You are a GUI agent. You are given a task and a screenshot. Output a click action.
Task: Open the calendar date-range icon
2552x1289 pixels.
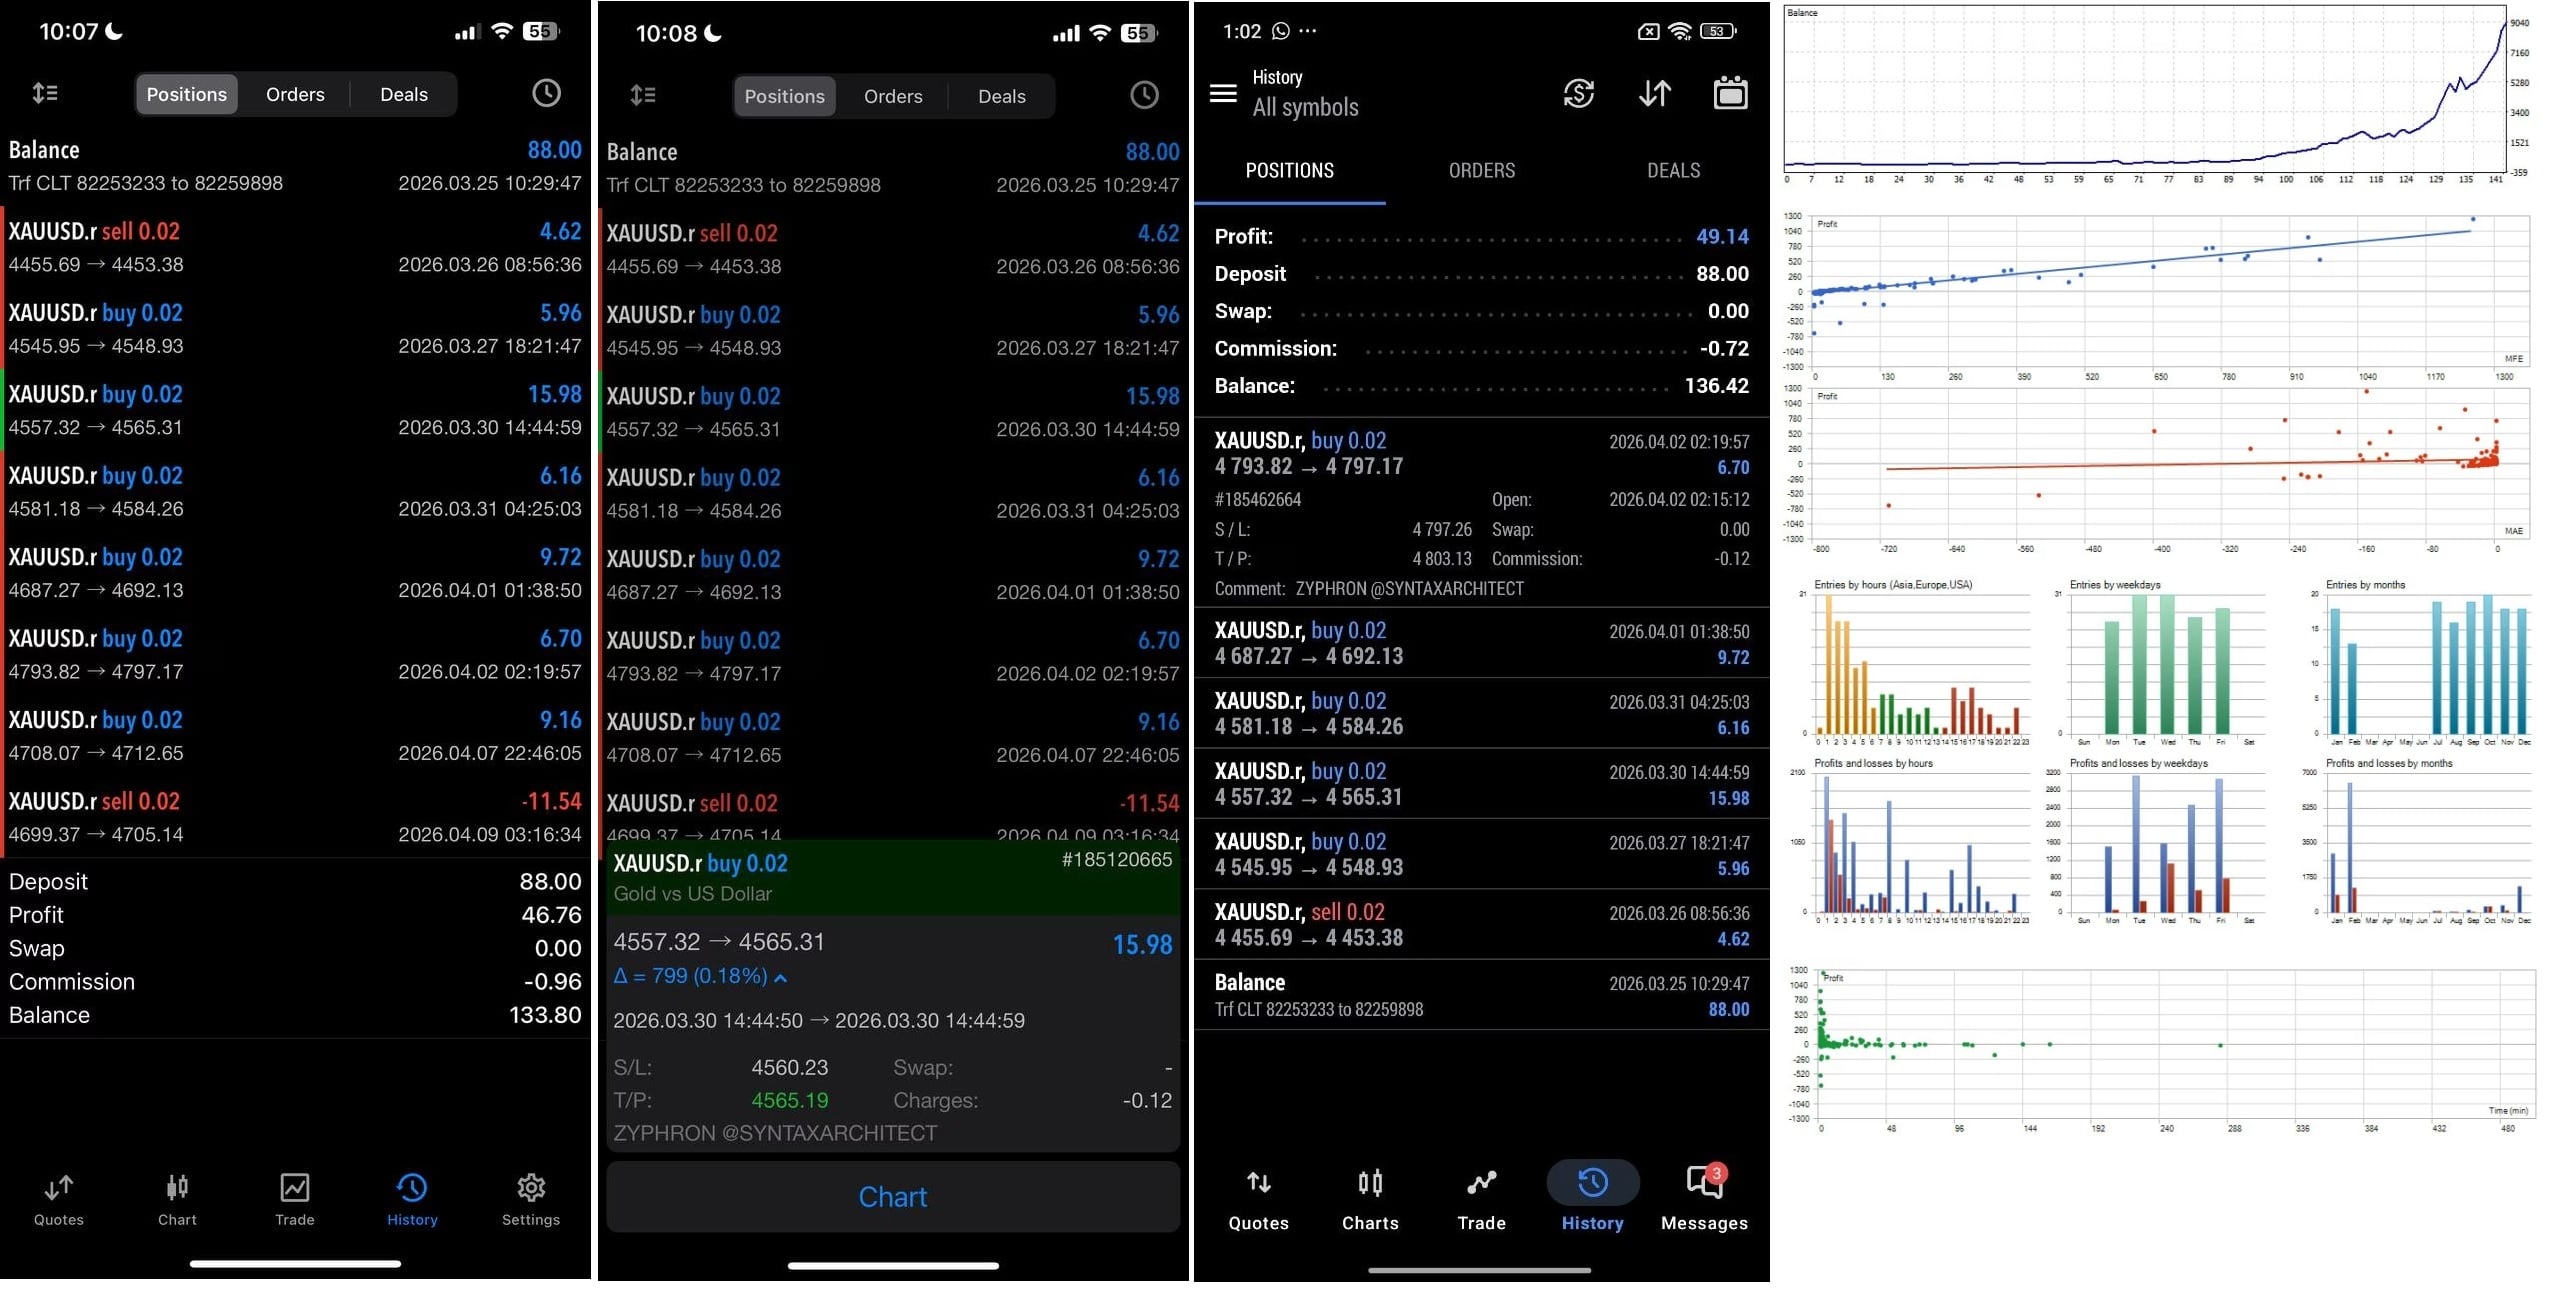1730,94
